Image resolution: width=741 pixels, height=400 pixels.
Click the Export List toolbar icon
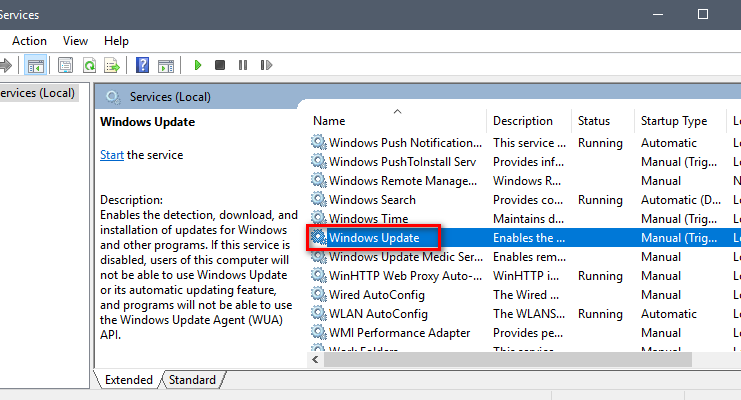pyautogui.click(x=112, y=65)
